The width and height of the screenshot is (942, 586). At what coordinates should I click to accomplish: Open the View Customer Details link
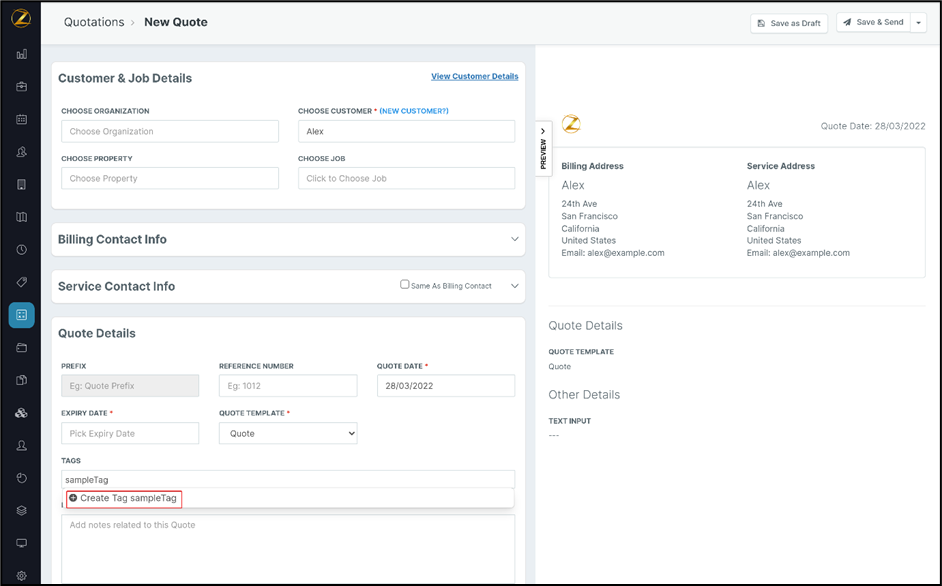(x=474, y=77)
